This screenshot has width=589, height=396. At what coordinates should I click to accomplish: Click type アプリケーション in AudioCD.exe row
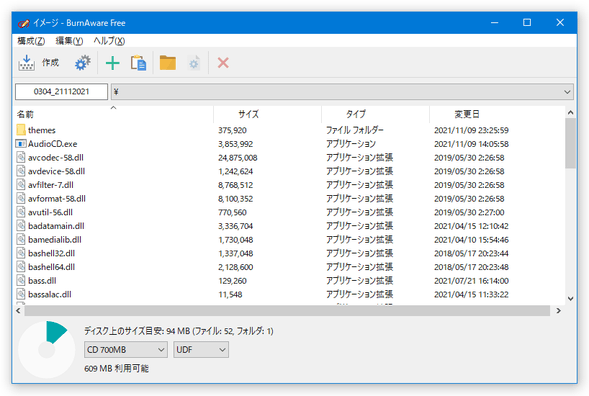click(x=351, y=144)
